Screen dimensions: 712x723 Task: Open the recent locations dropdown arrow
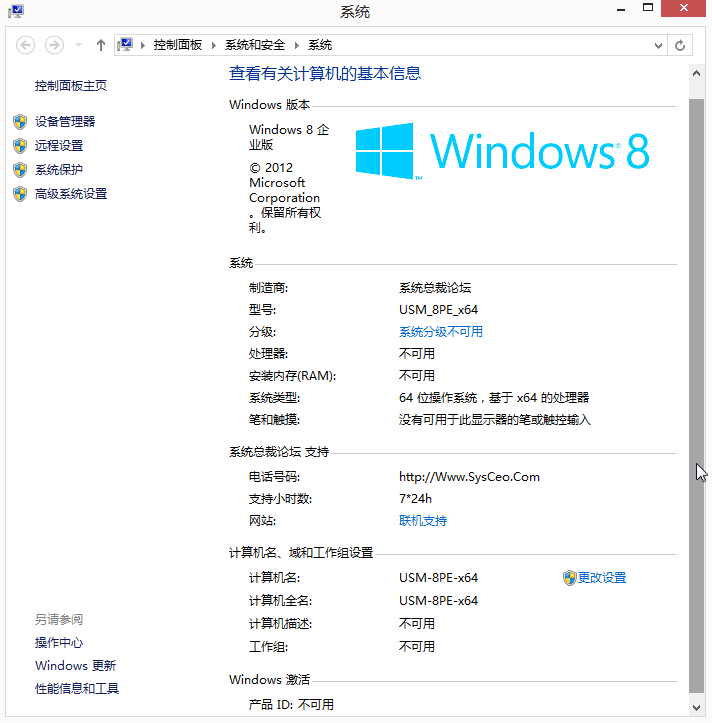click(x=78, y=45)
